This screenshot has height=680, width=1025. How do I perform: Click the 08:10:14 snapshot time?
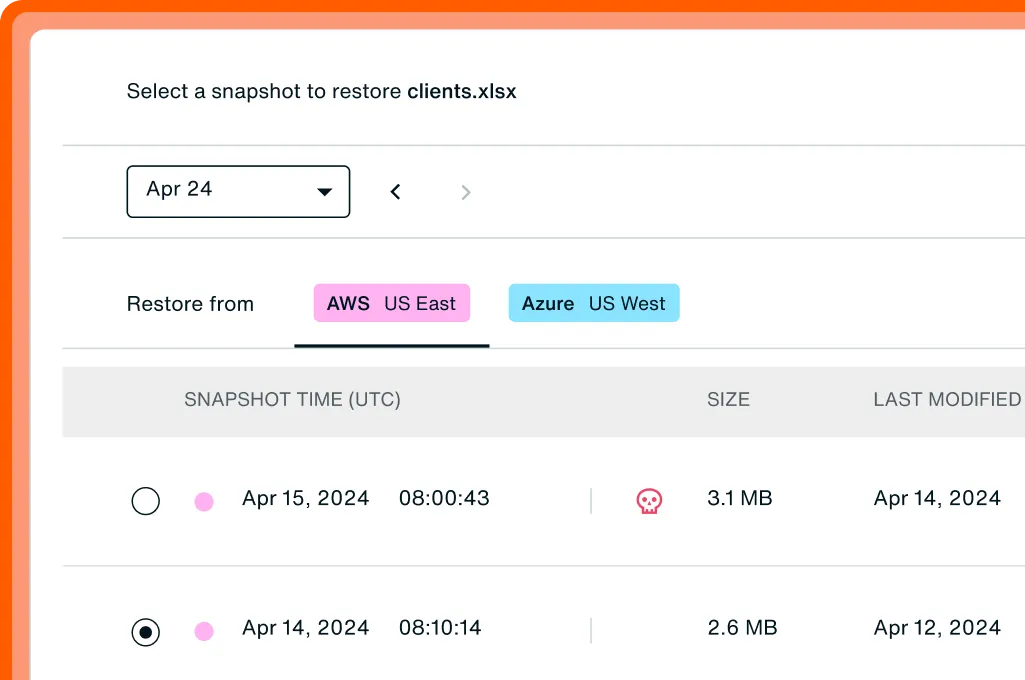440,628
